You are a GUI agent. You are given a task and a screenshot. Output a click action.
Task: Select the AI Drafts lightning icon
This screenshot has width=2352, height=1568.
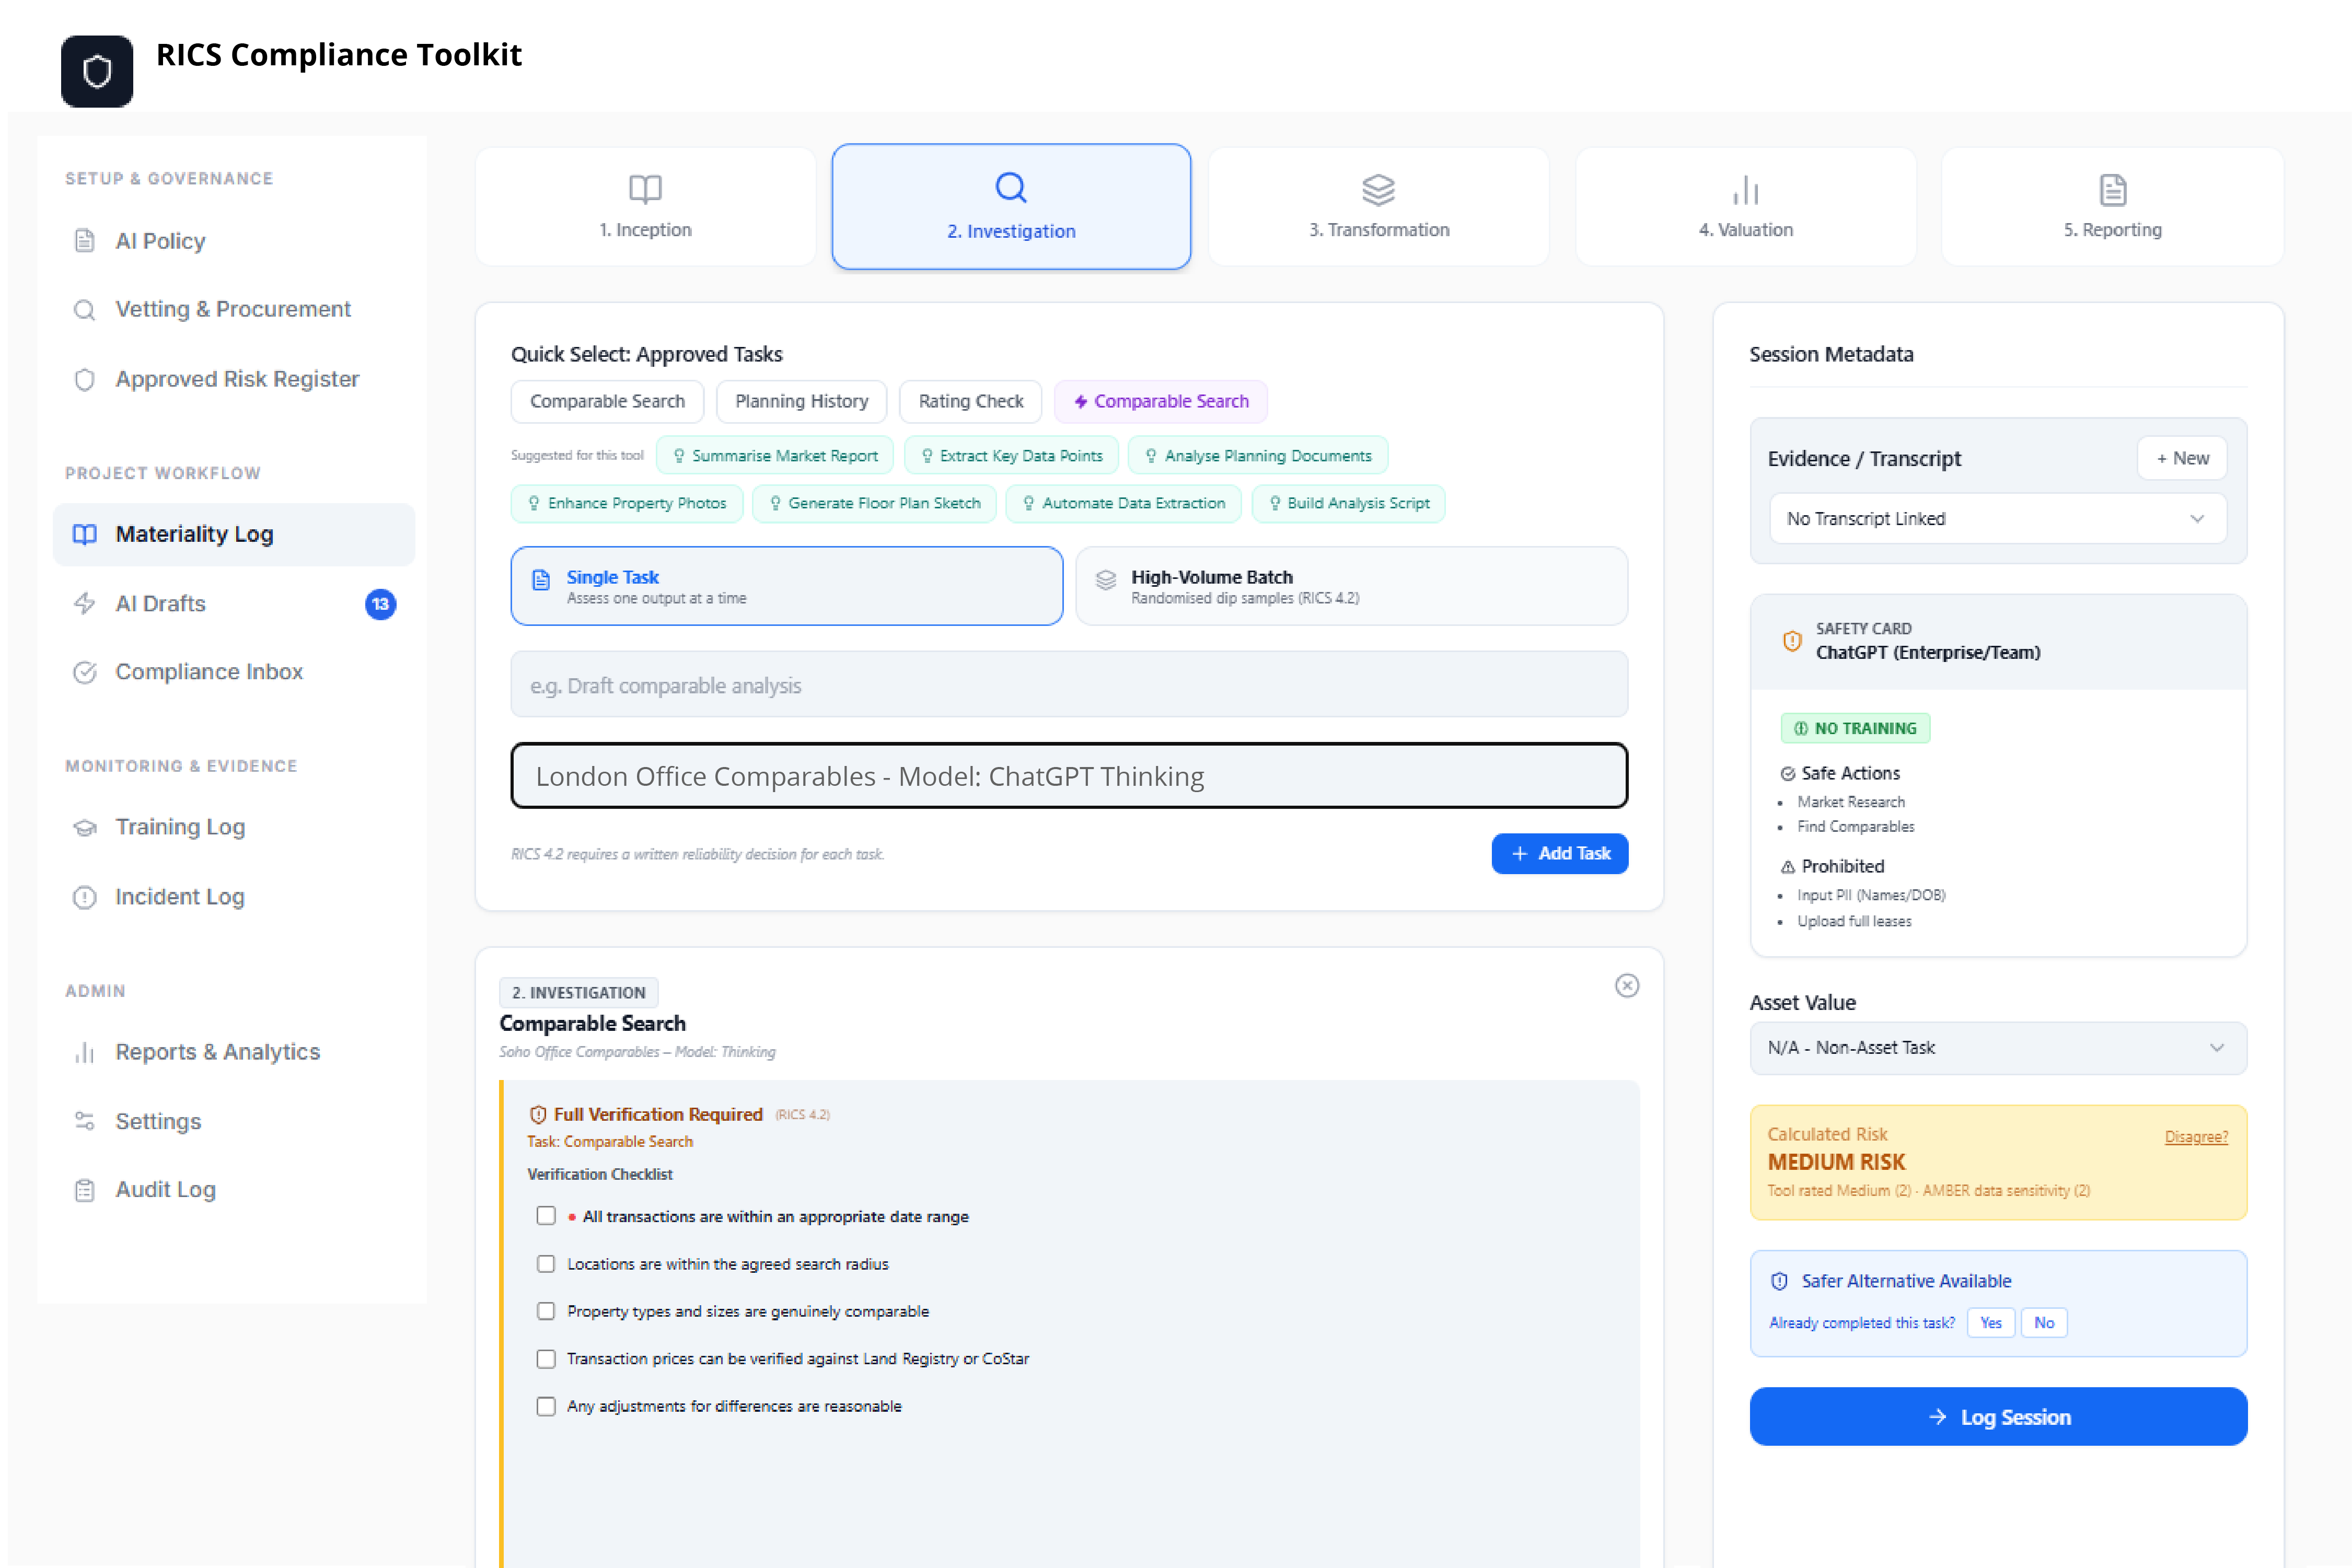pyautogui.click(x=85, y=603)
